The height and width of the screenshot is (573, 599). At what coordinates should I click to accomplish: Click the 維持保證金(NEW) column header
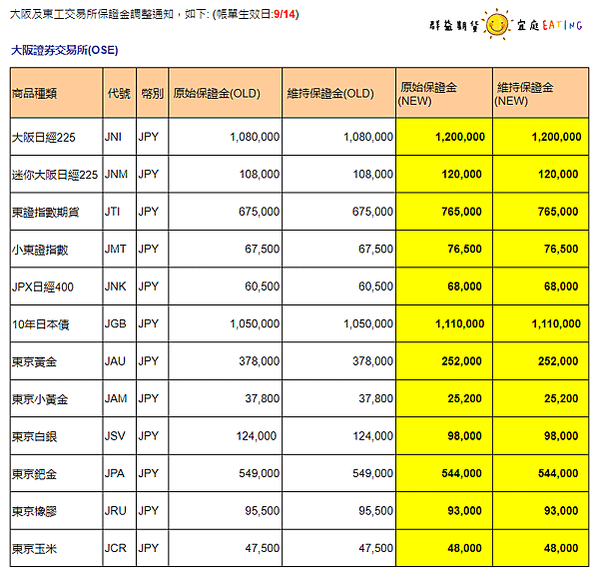click(x=541, y=93)
